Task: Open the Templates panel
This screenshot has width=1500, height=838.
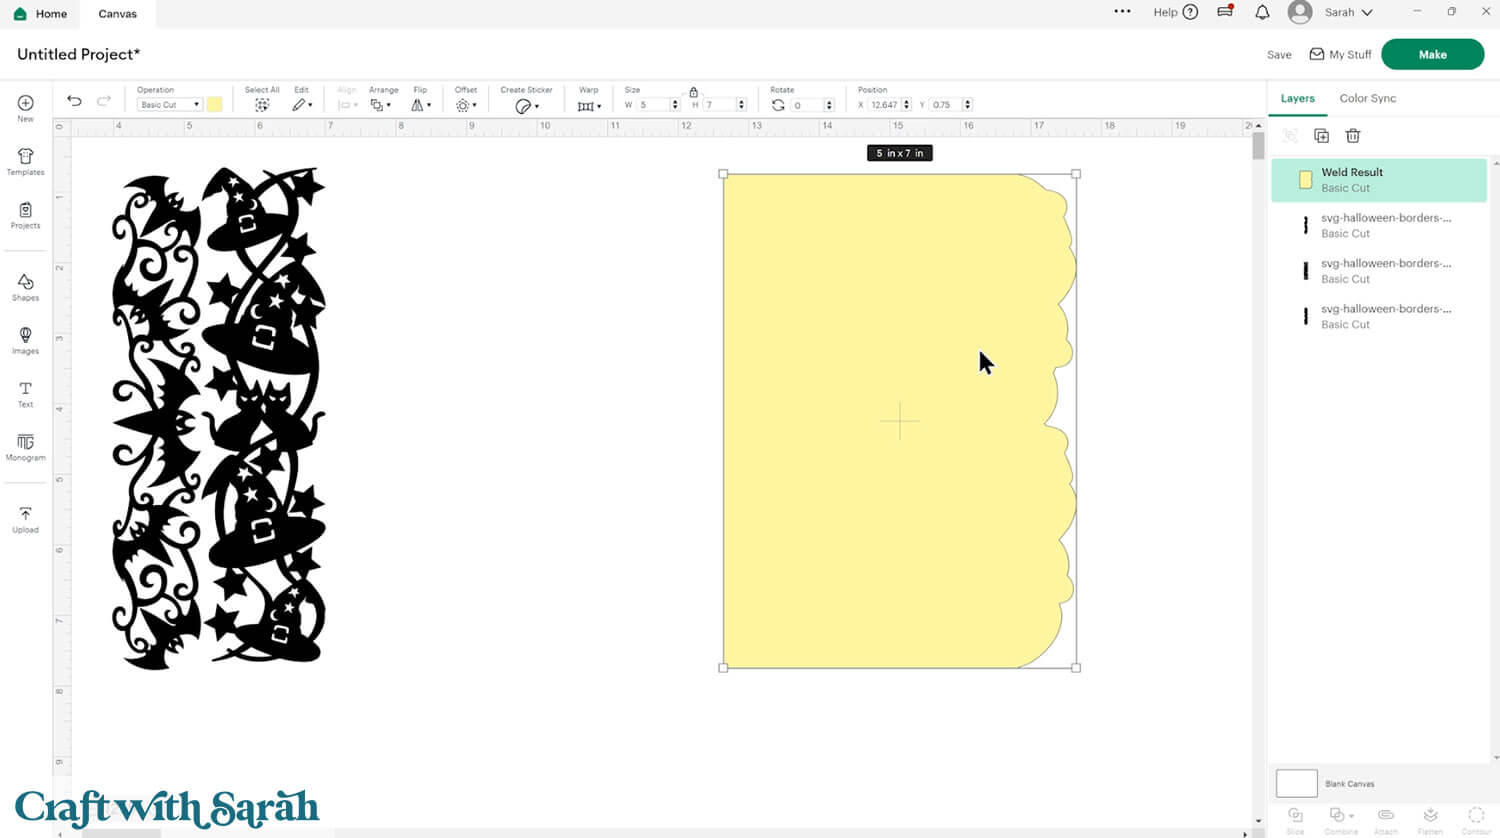Action: click(x=25, y=161)
